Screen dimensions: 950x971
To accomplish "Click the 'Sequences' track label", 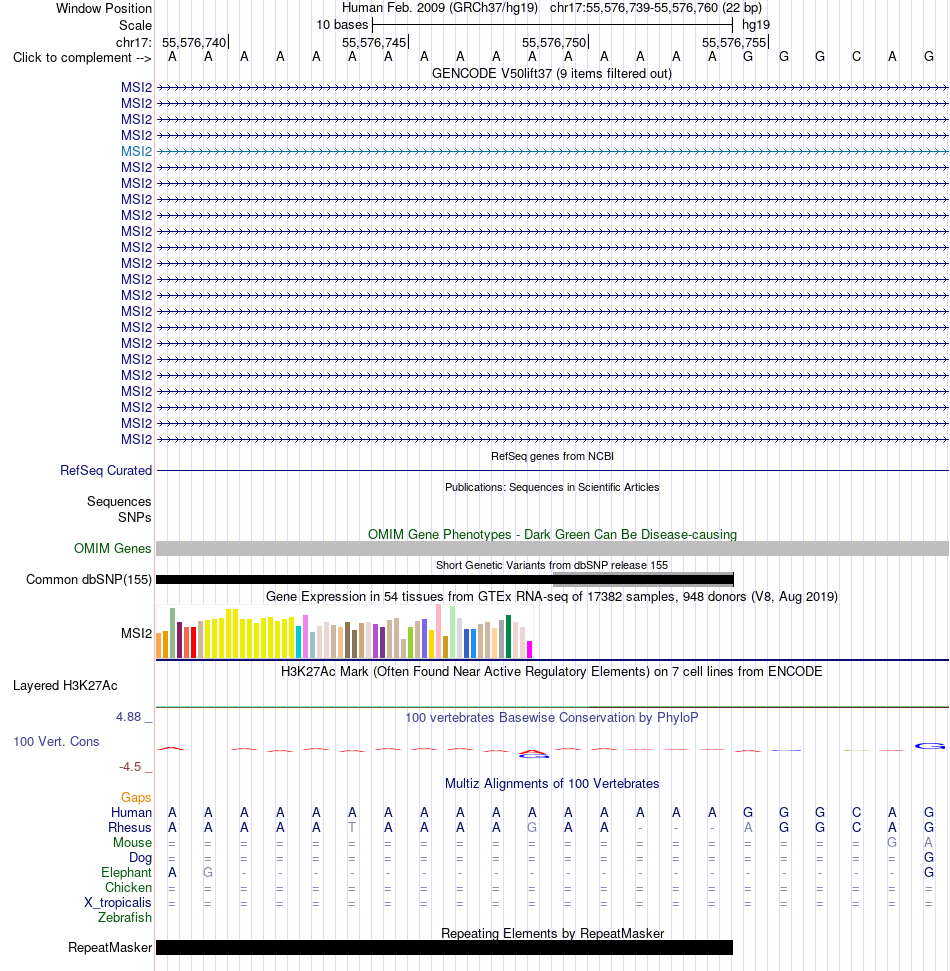I will [x=119, y=502].
